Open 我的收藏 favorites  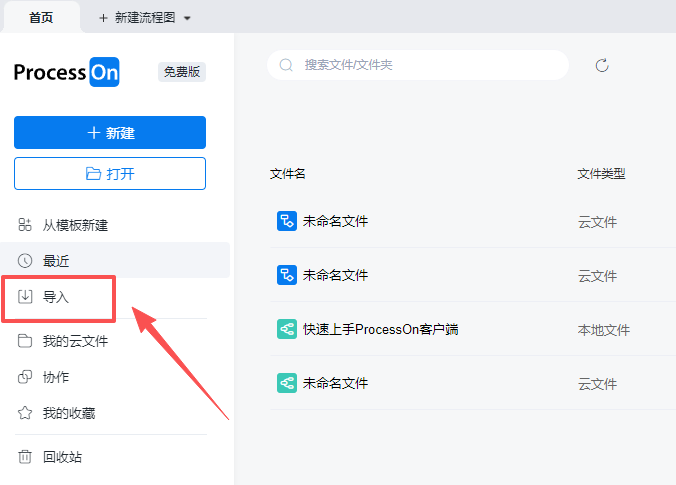click(x=69, y=413)
